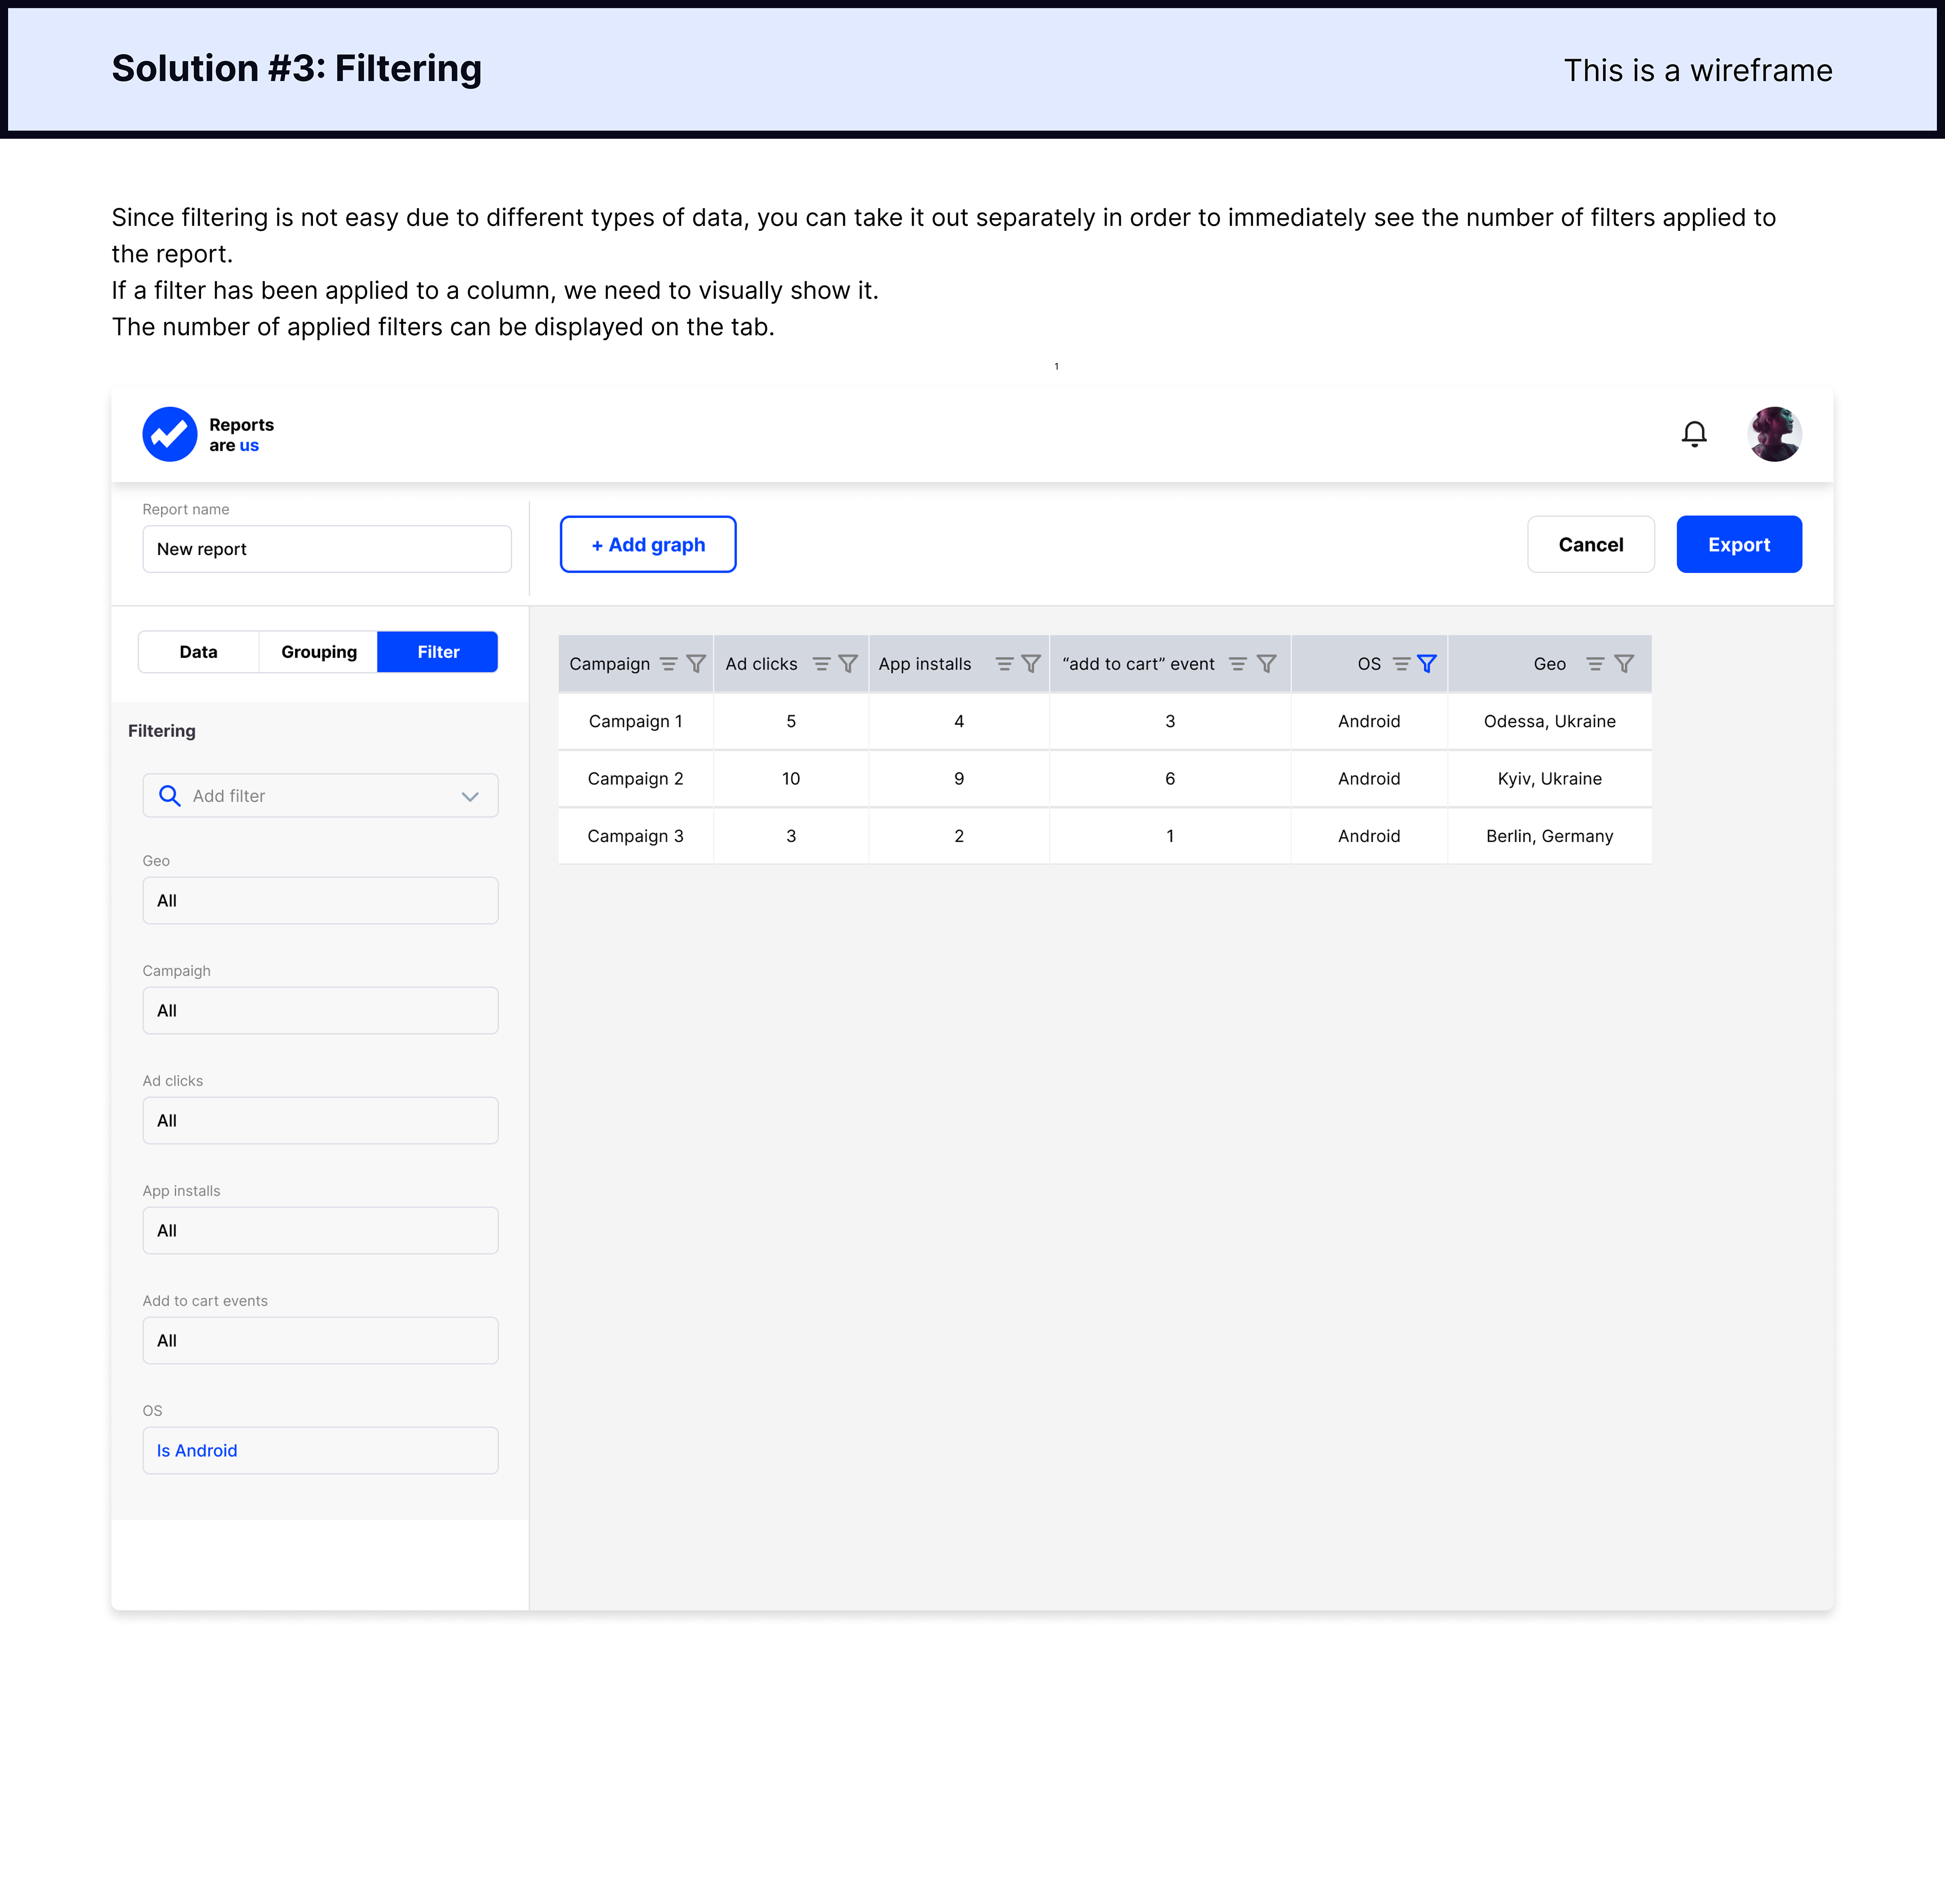Select the Filter tab

[438, 652]
